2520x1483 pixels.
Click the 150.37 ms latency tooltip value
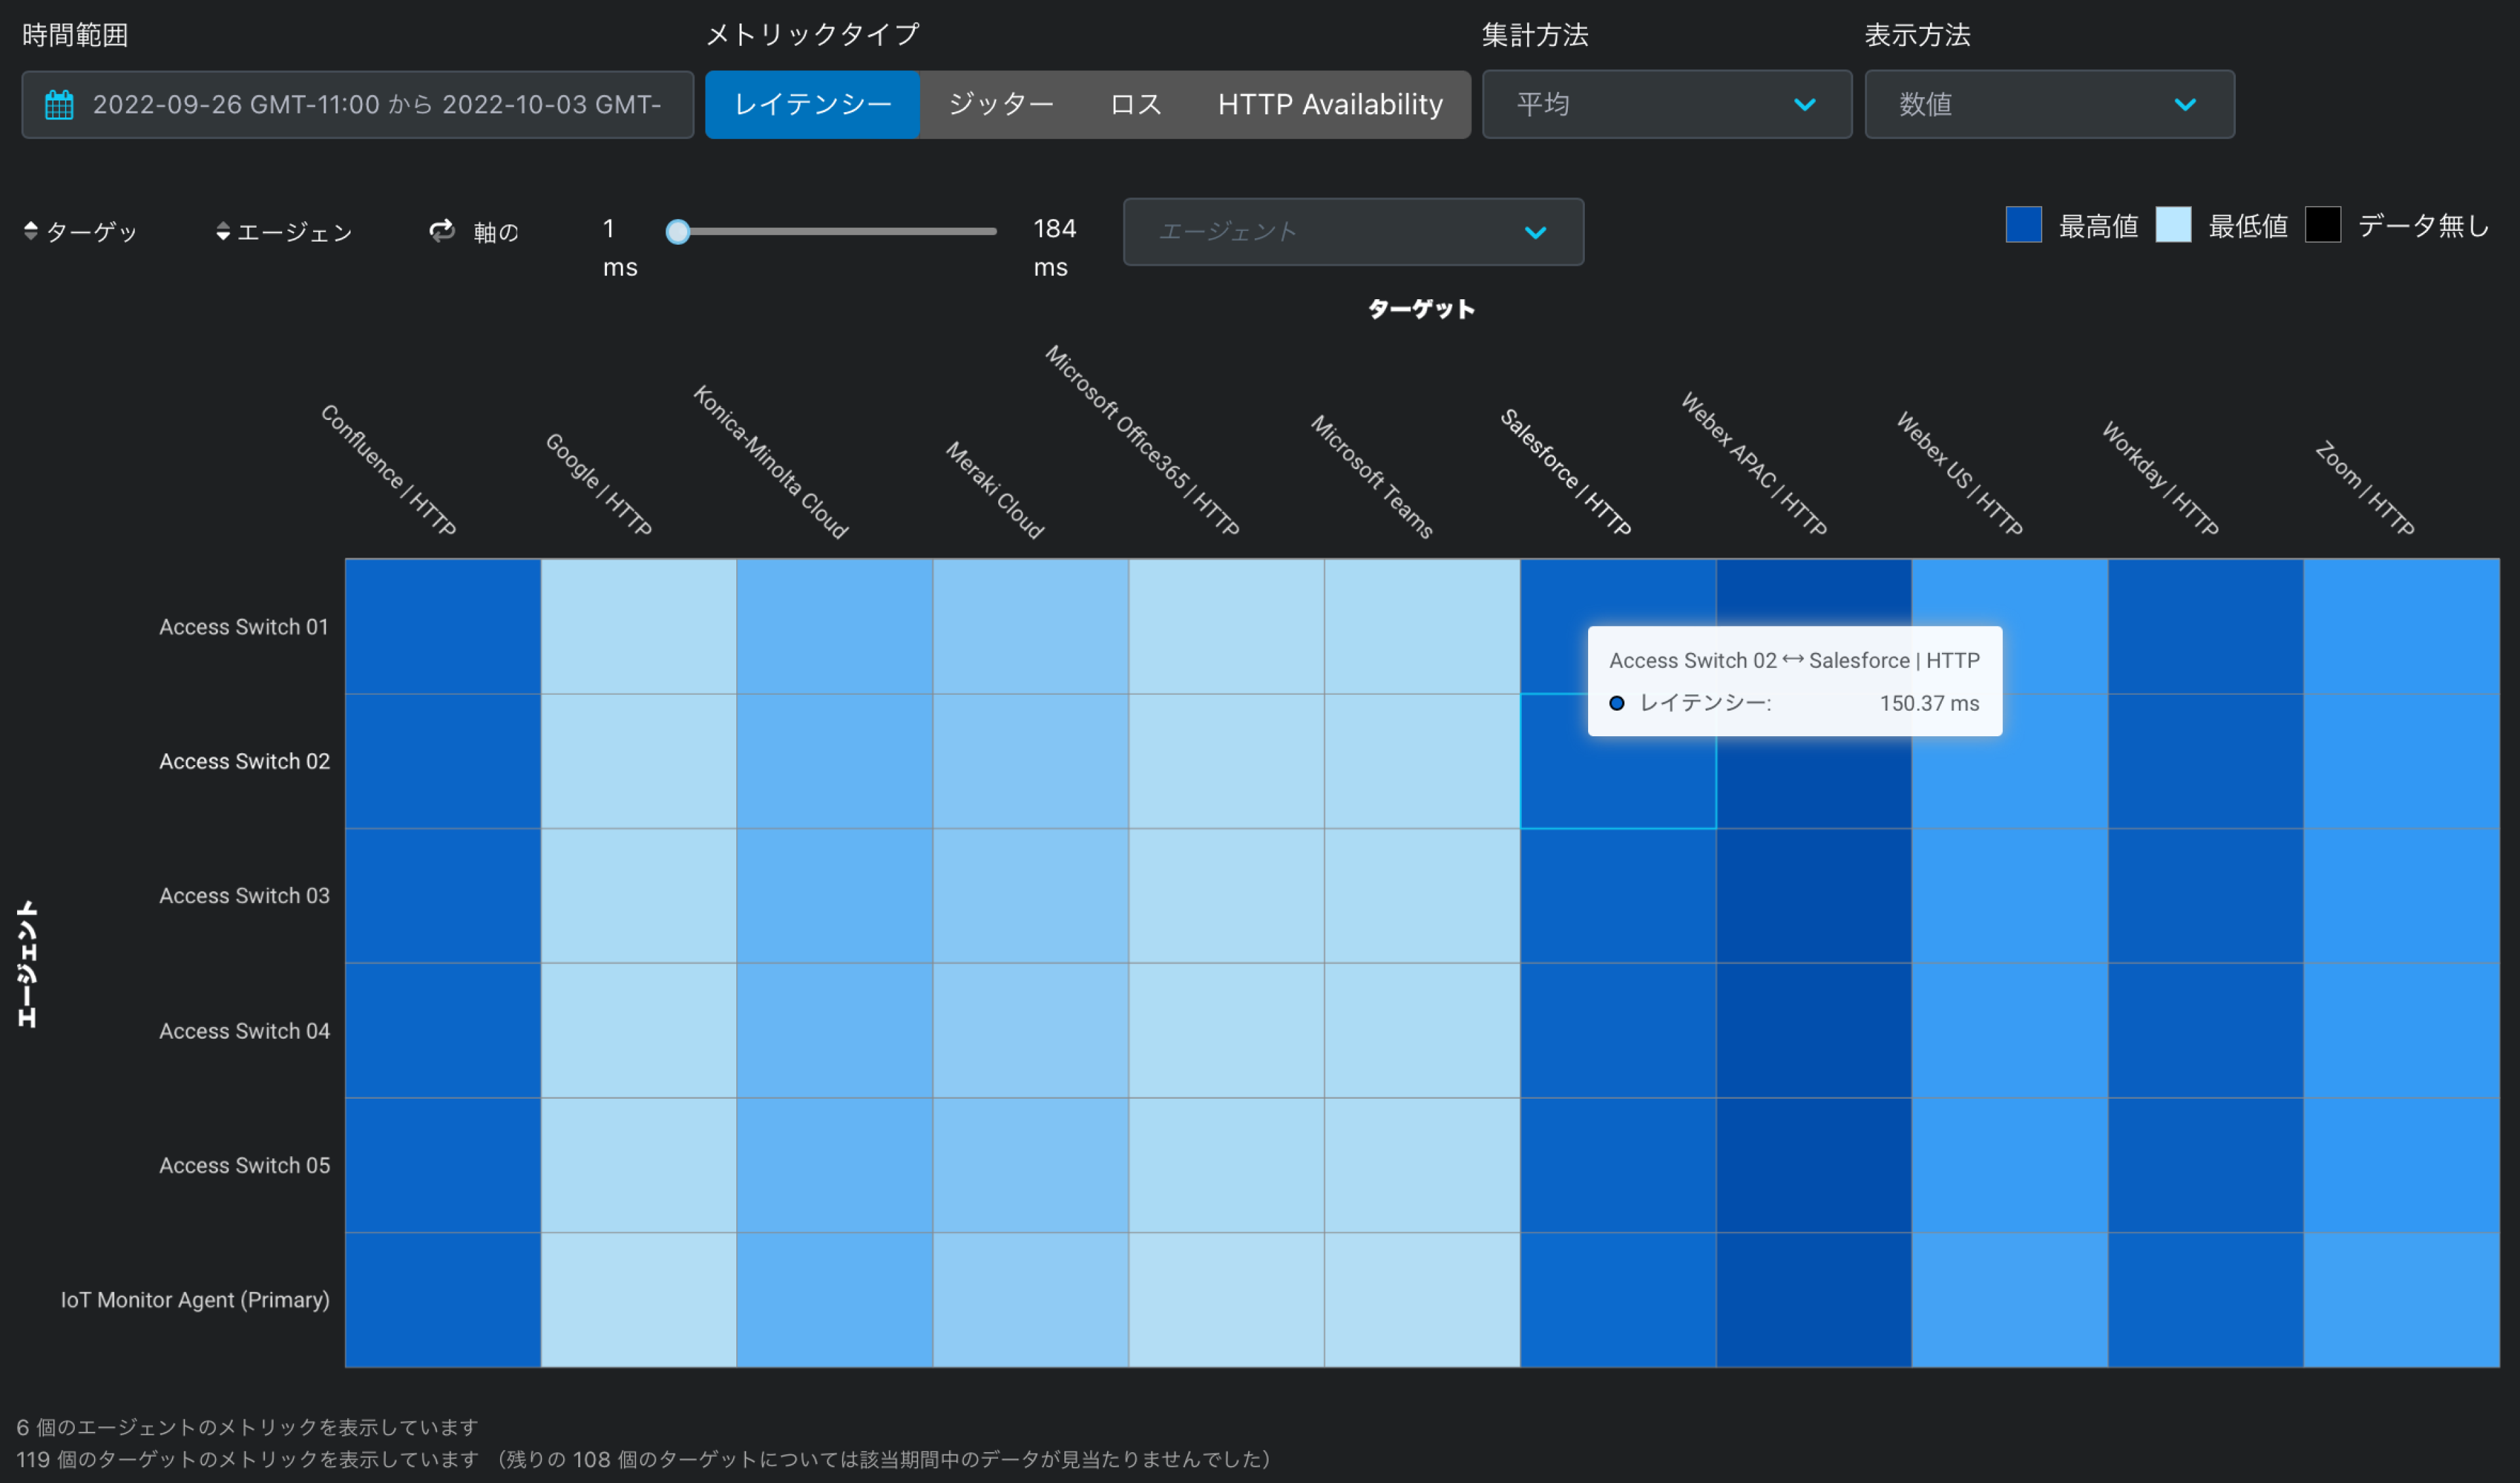click(1929, 703)
